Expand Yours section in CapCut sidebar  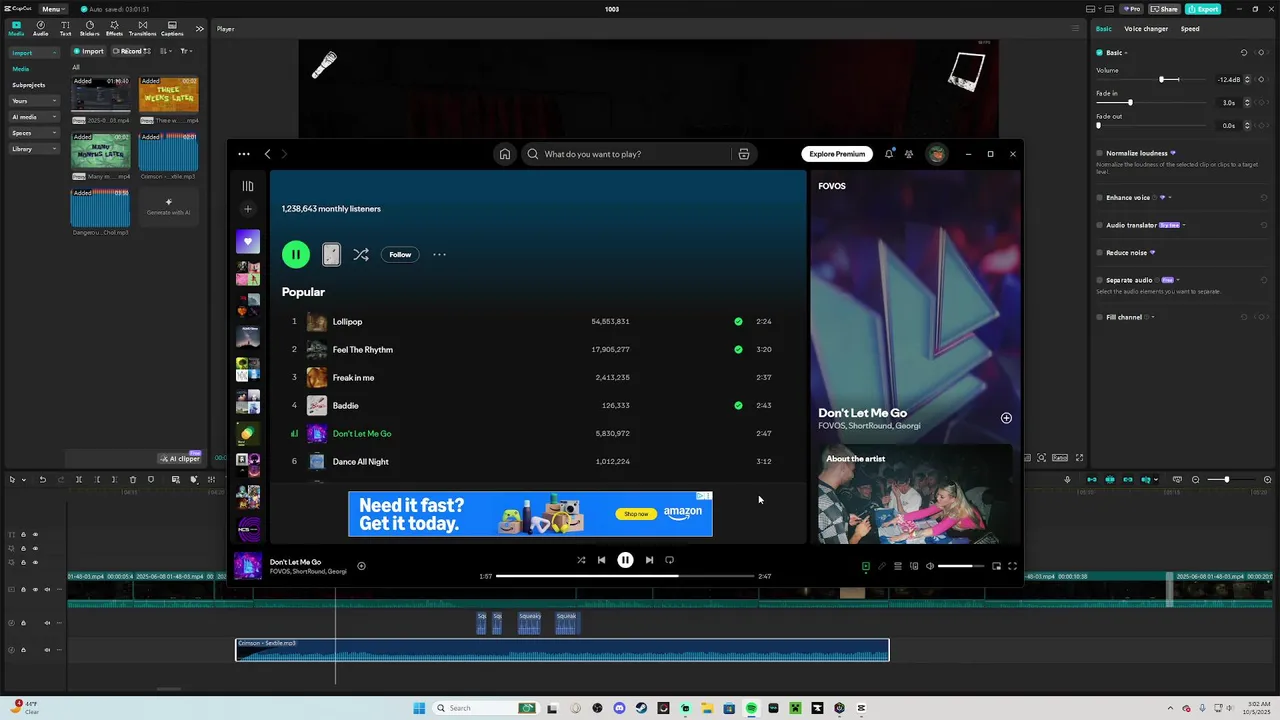click(34, 101)
